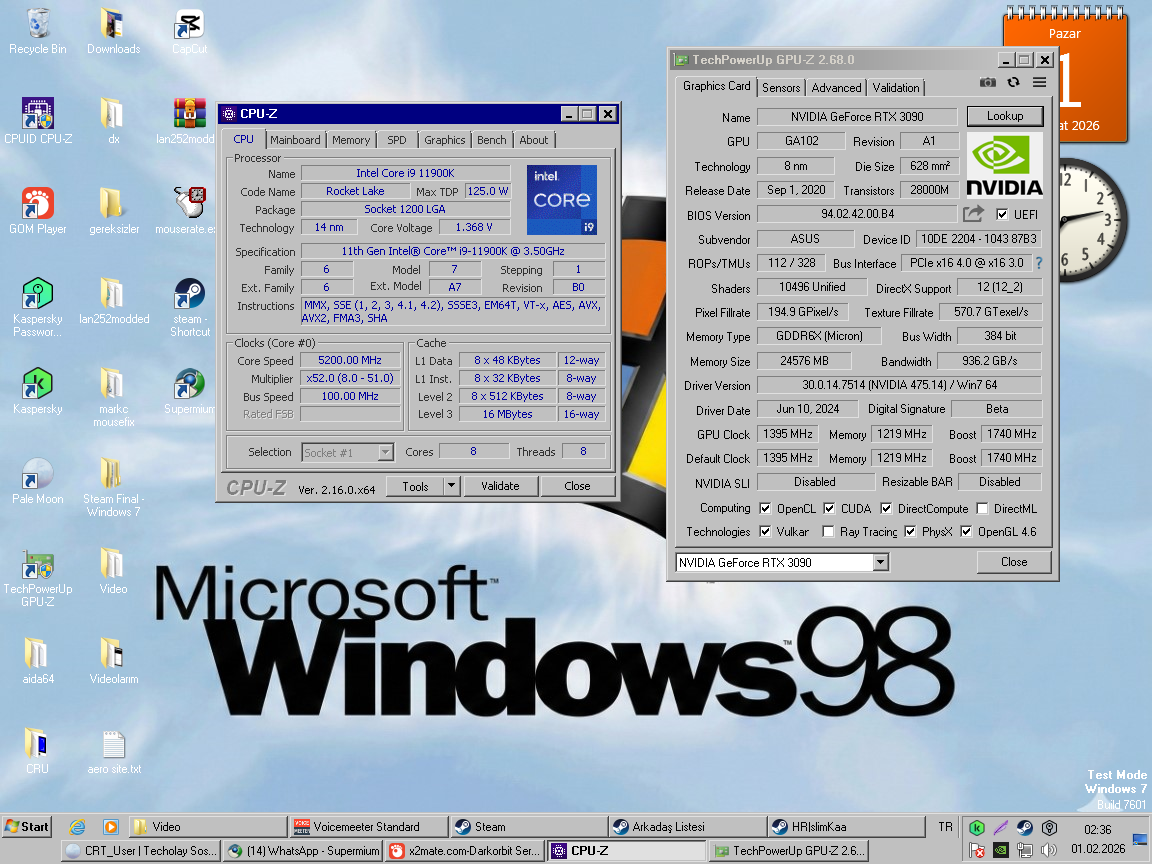
Task: Click the BIOS export share icon
Action: pyautogui.click(x=973, y=214)
